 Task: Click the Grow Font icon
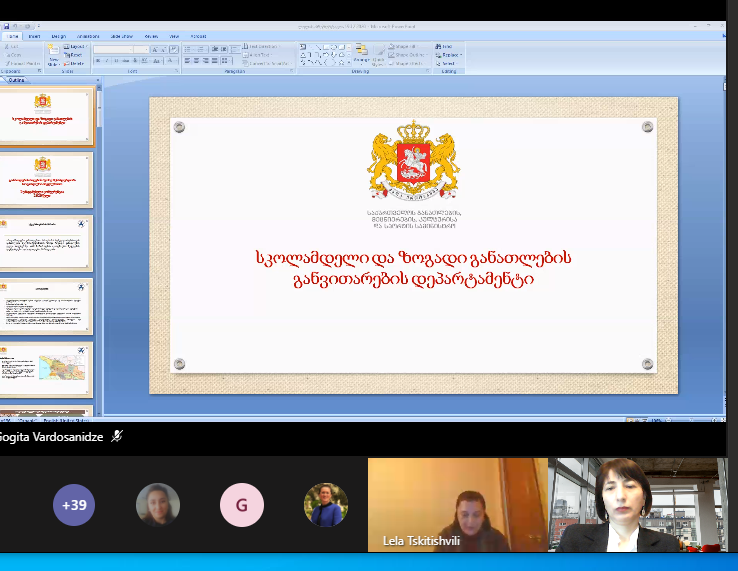coord(155,49)
